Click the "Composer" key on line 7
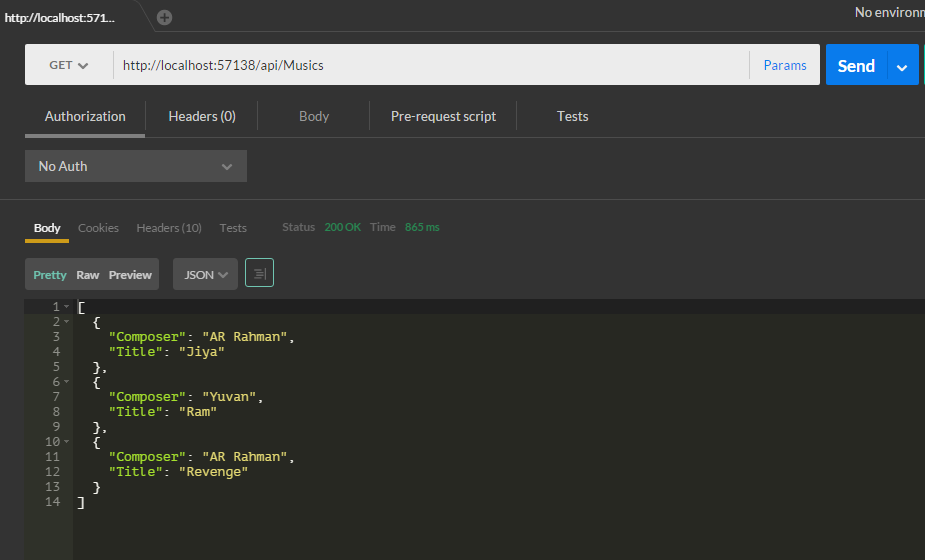 click(147, 397)
